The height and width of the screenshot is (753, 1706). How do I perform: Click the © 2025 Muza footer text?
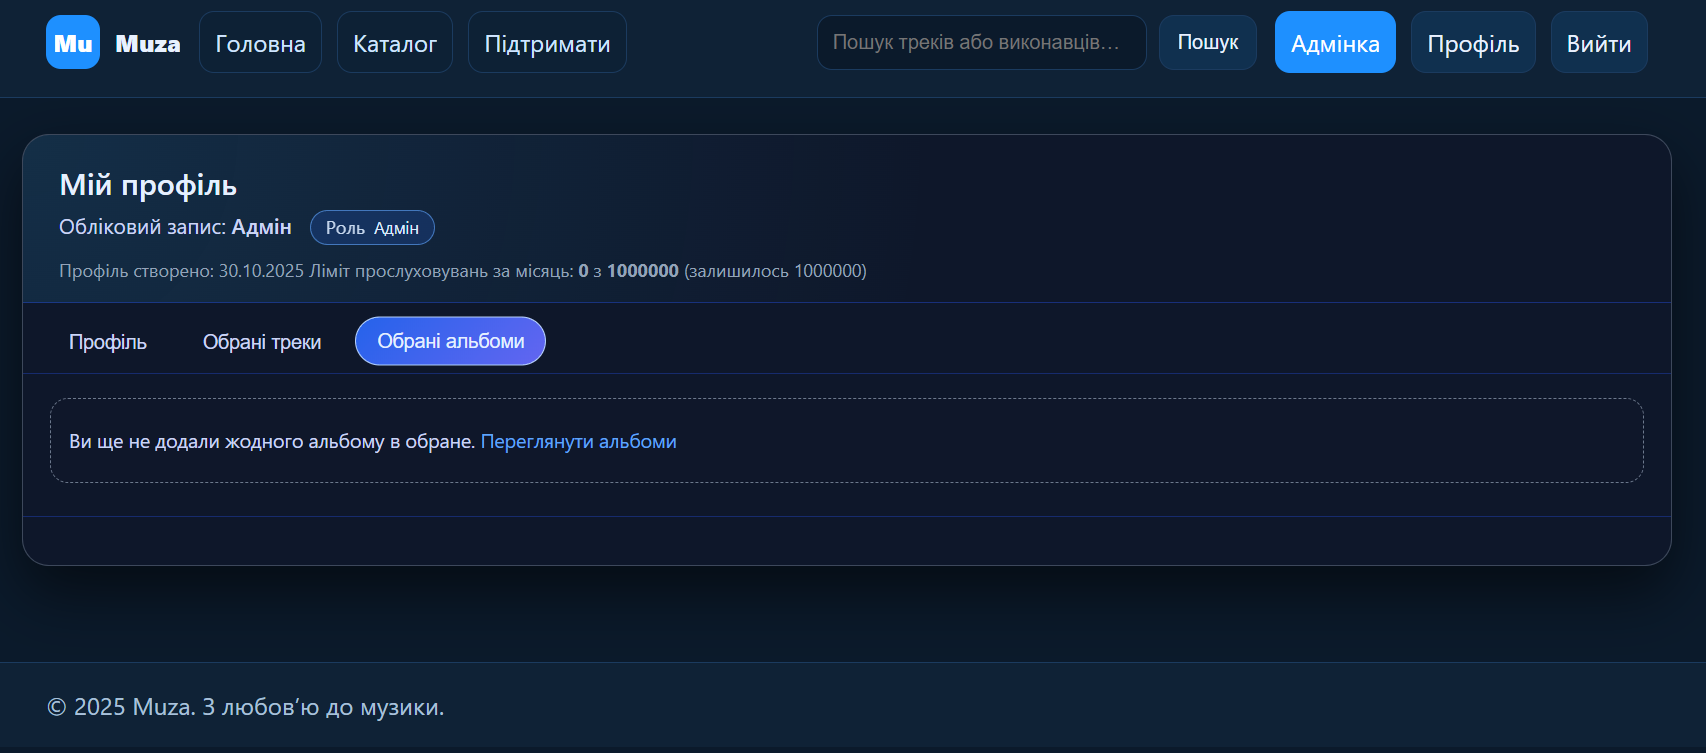point(245,707)
